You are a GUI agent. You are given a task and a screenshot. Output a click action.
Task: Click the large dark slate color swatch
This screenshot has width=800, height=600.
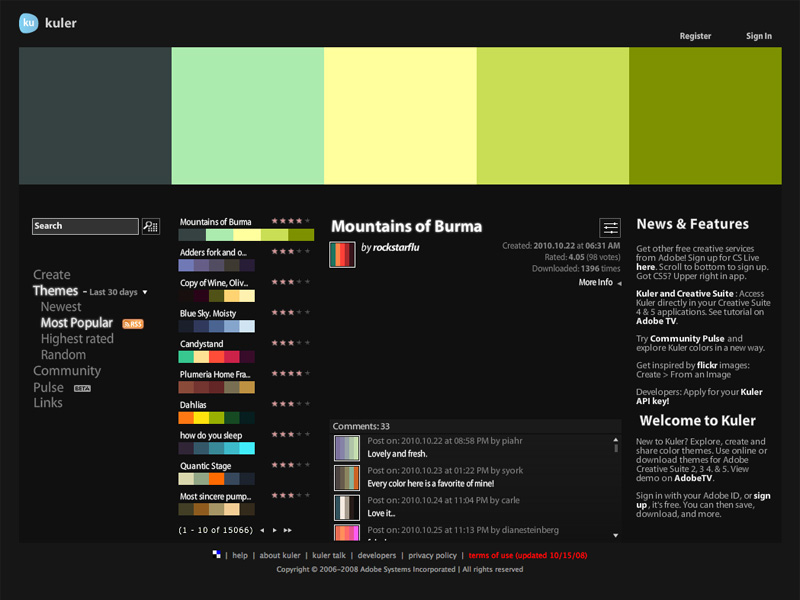[x=95, y=116]
